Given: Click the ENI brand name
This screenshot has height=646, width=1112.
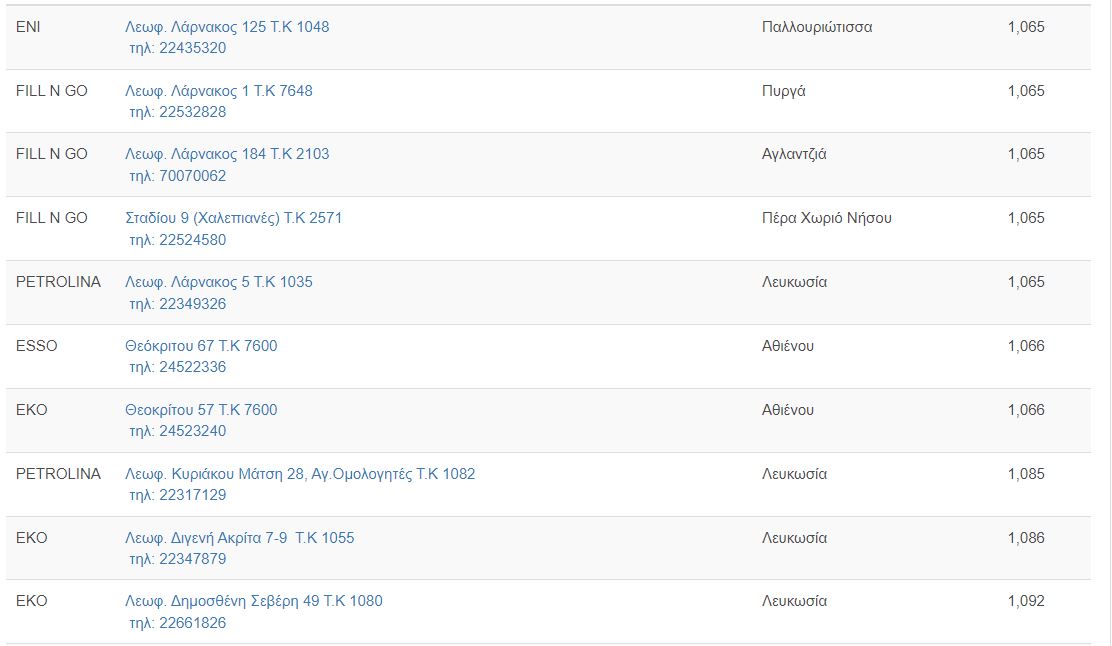Looking at the screenshot, I should [28, 27].
